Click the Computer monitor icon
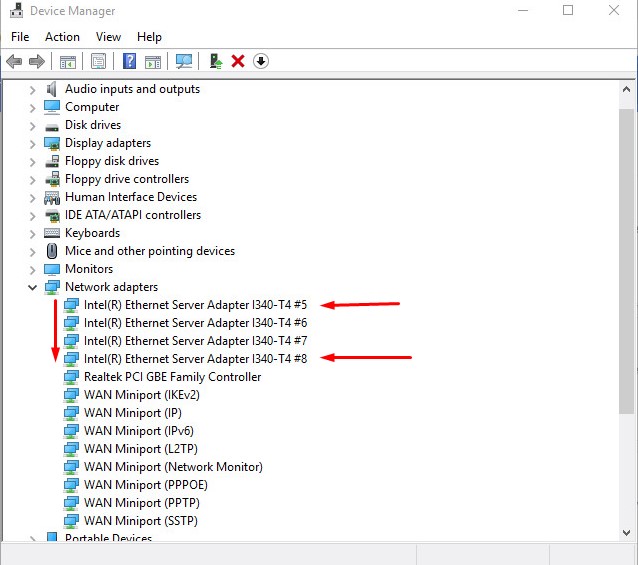 coord(52,107)
